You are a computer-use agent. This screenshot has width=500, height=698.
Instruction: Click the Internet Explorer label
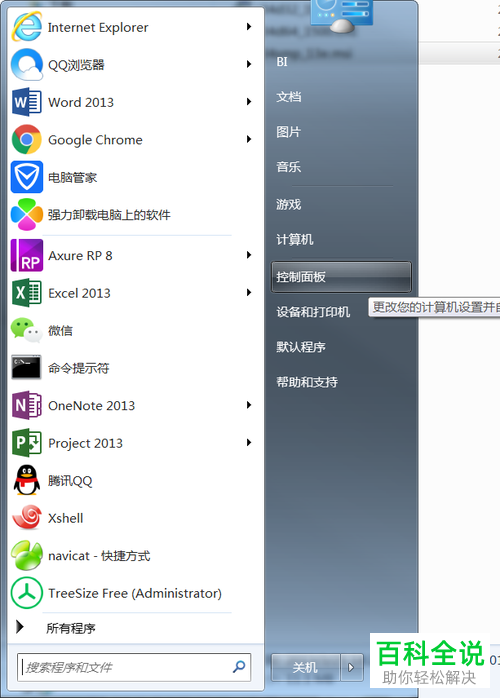(x=98, y=28)
